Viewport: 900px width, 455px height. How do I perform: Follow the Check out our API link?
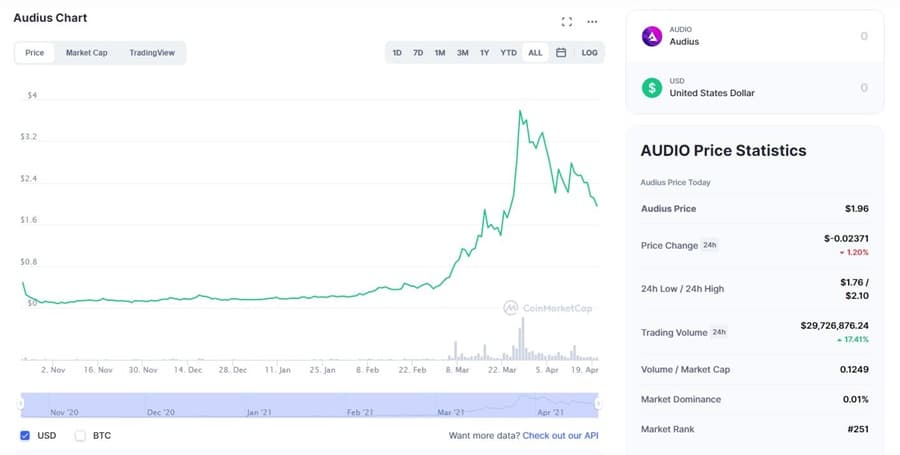[560, 436]
